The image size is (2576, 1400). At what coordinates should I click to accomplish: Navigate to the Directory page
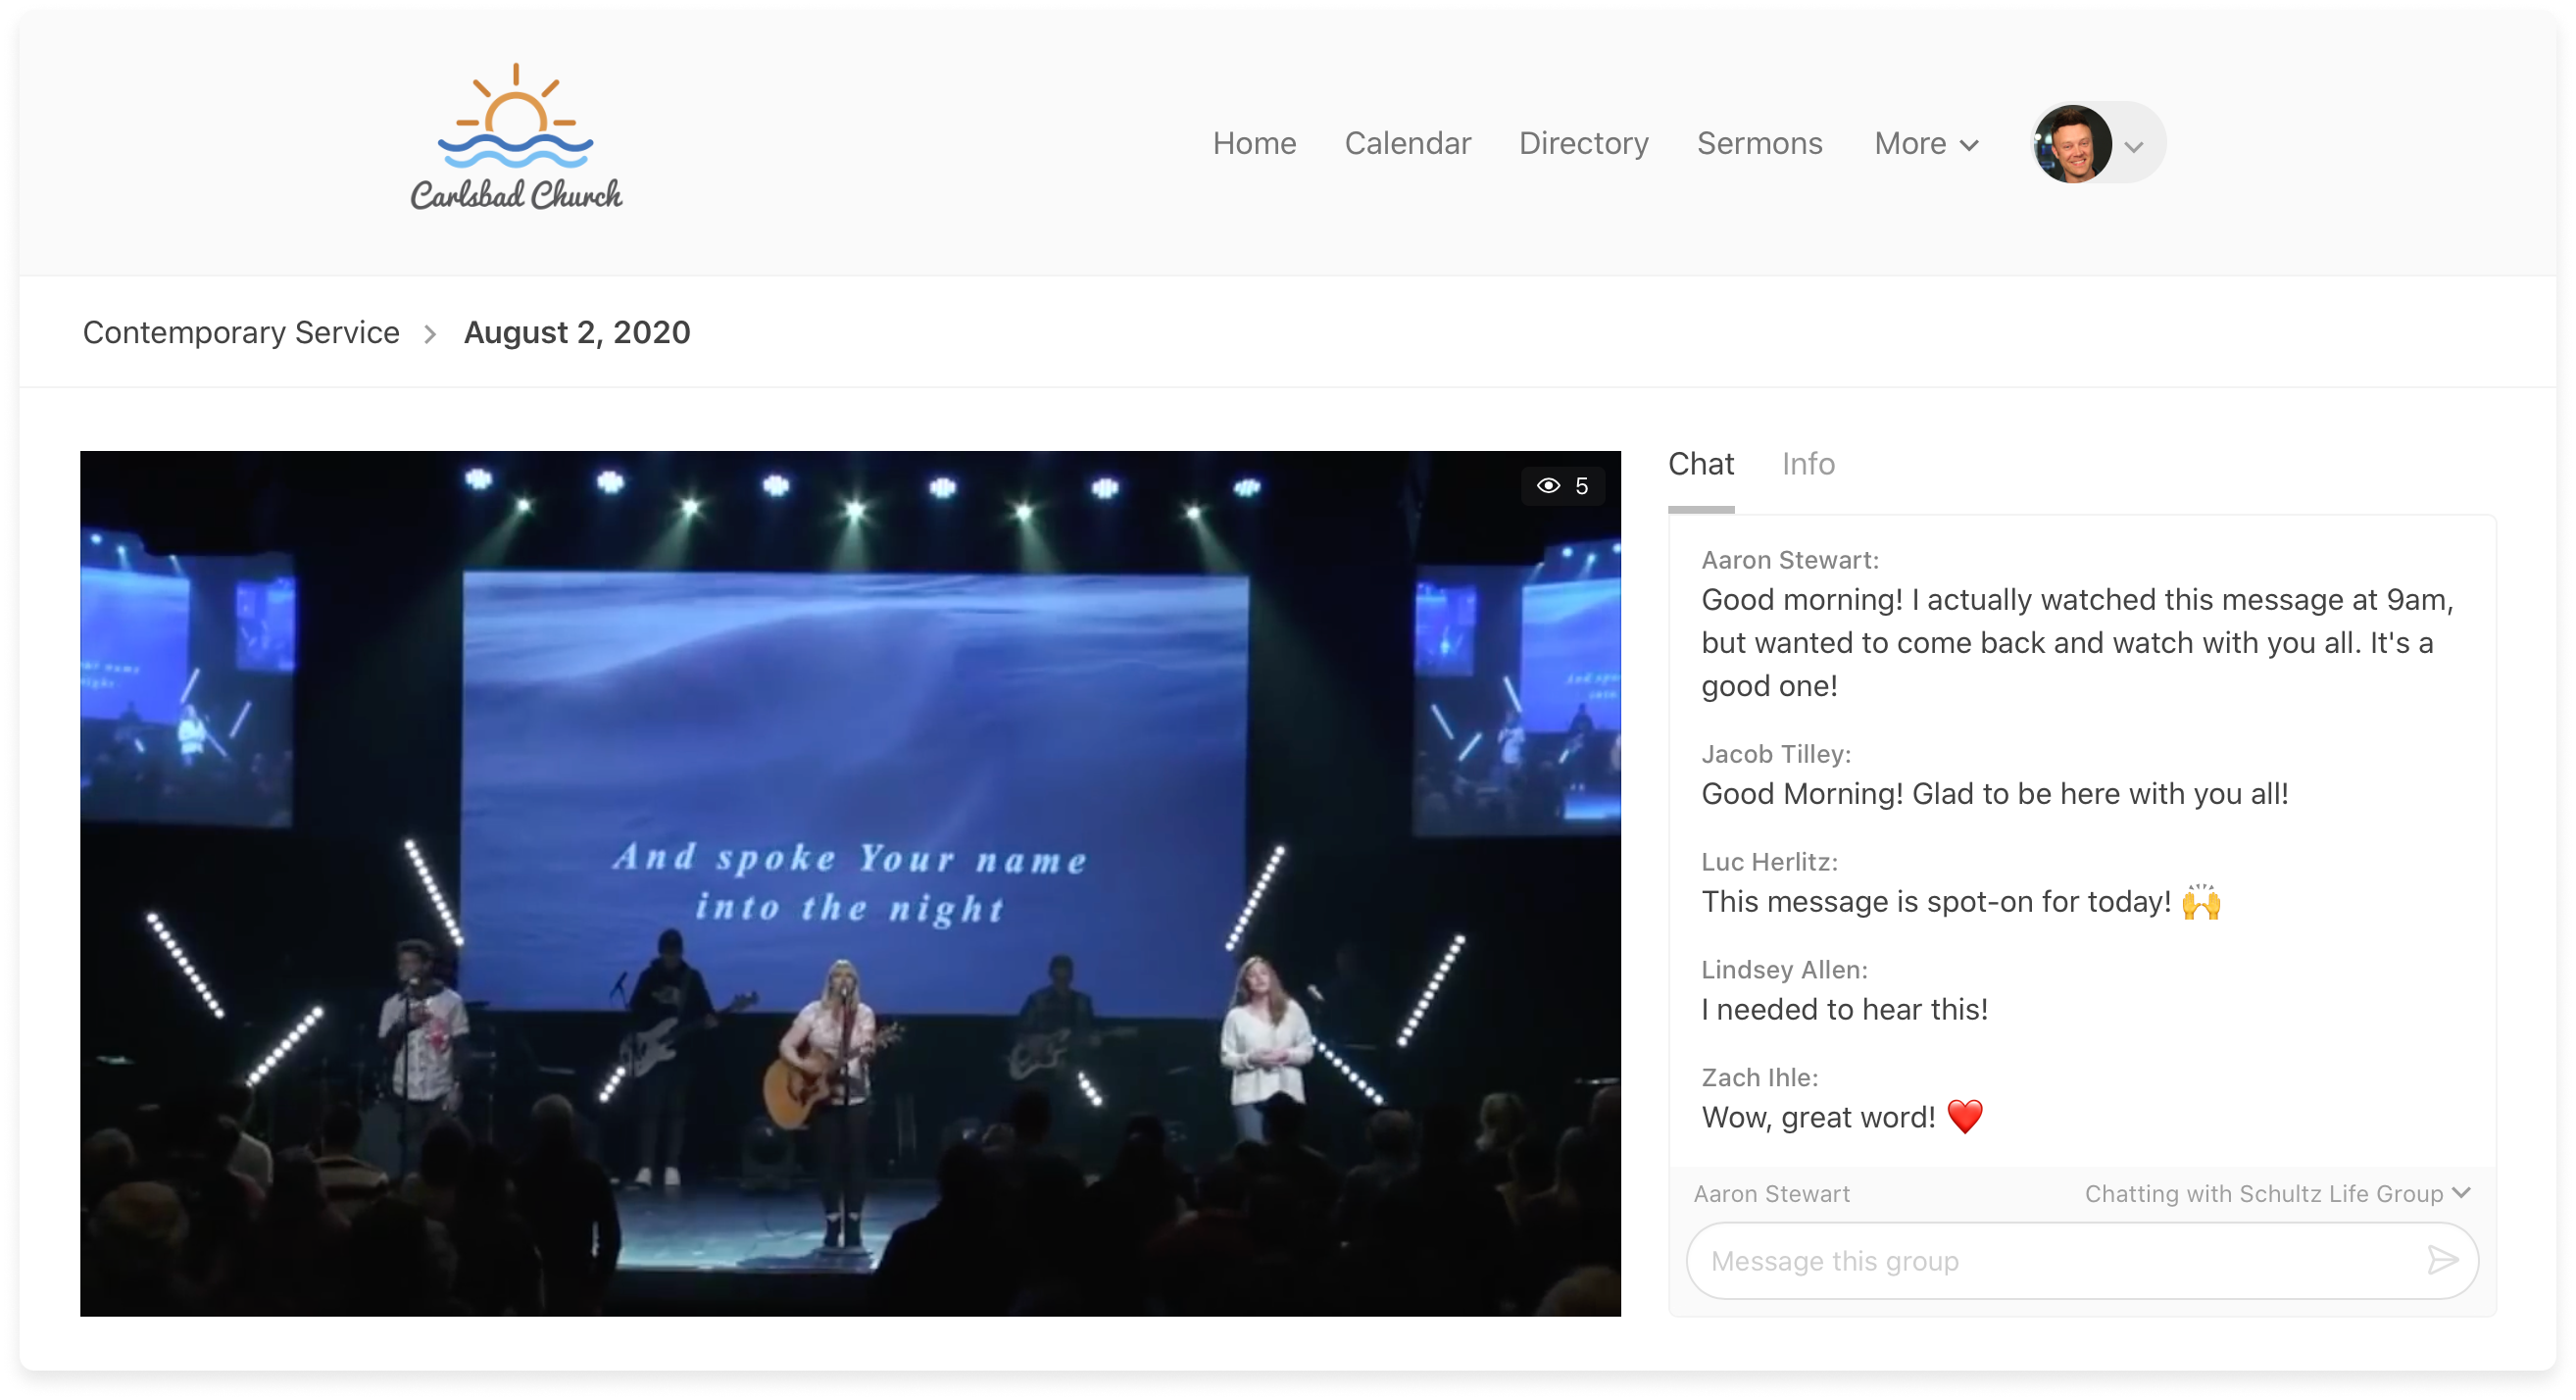click(1583, 144)
